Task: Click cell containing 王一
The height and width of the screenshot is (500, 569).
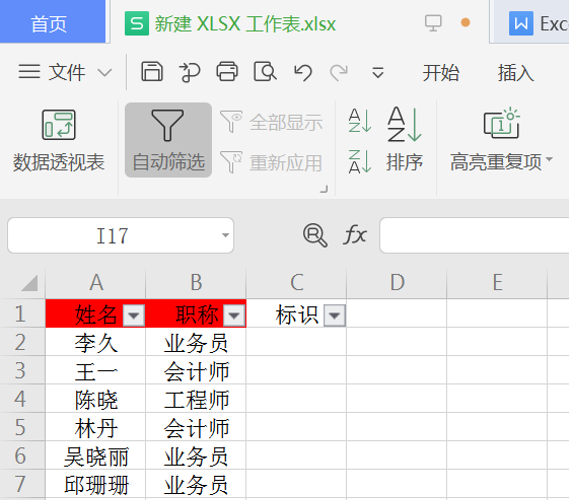Action: tap(96, 370)
